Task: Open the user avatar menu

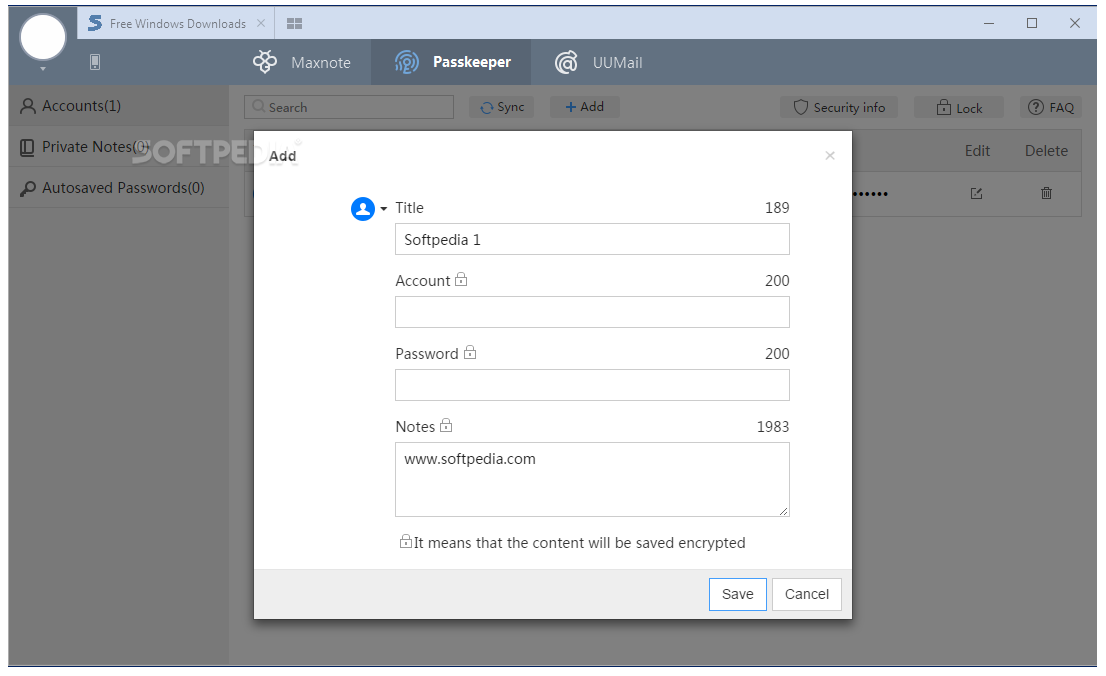Action: [43, 37]
